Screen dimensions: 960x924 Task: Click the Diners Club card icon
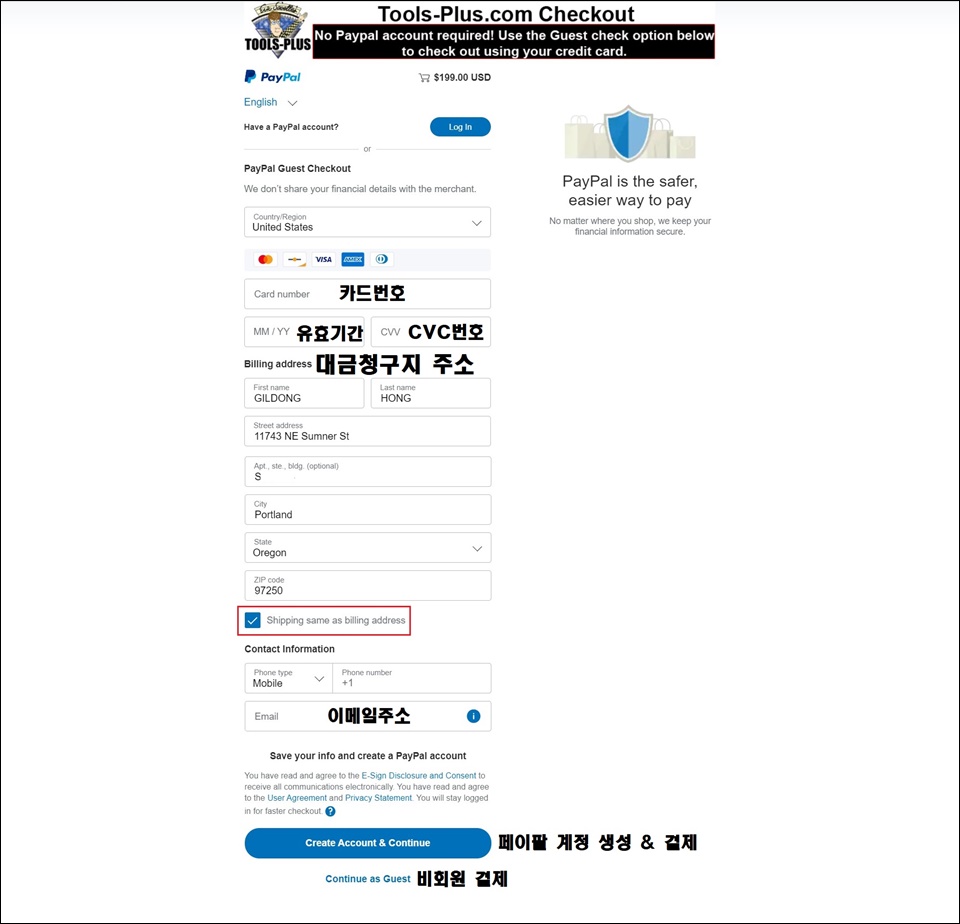tap(381, 260)
